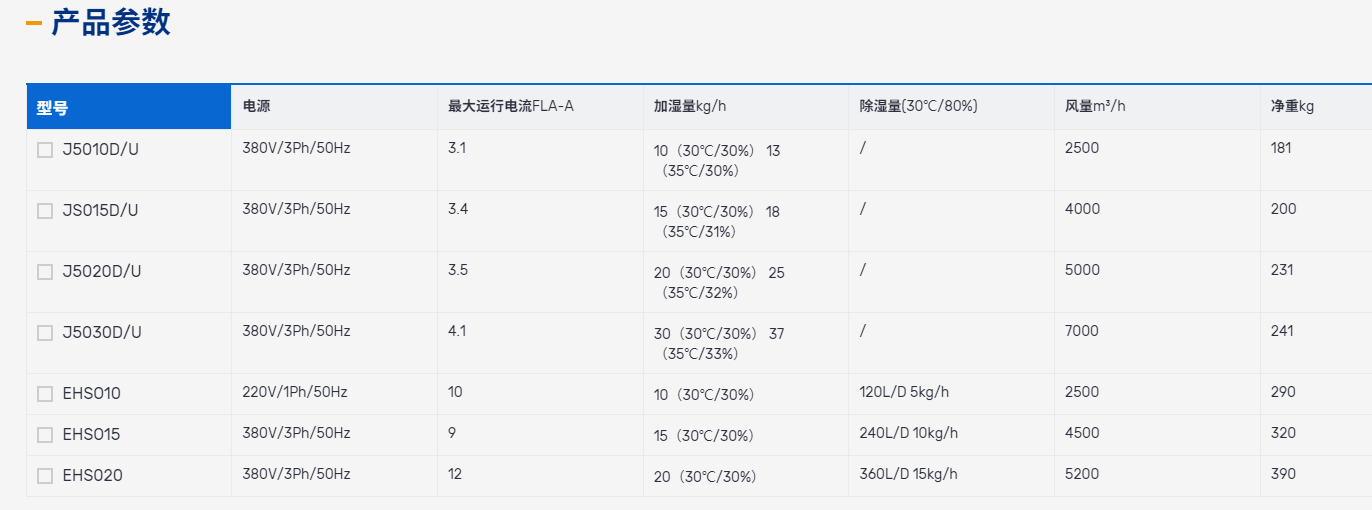
Task: Click the net weight 320
Action: [1284, 433]
